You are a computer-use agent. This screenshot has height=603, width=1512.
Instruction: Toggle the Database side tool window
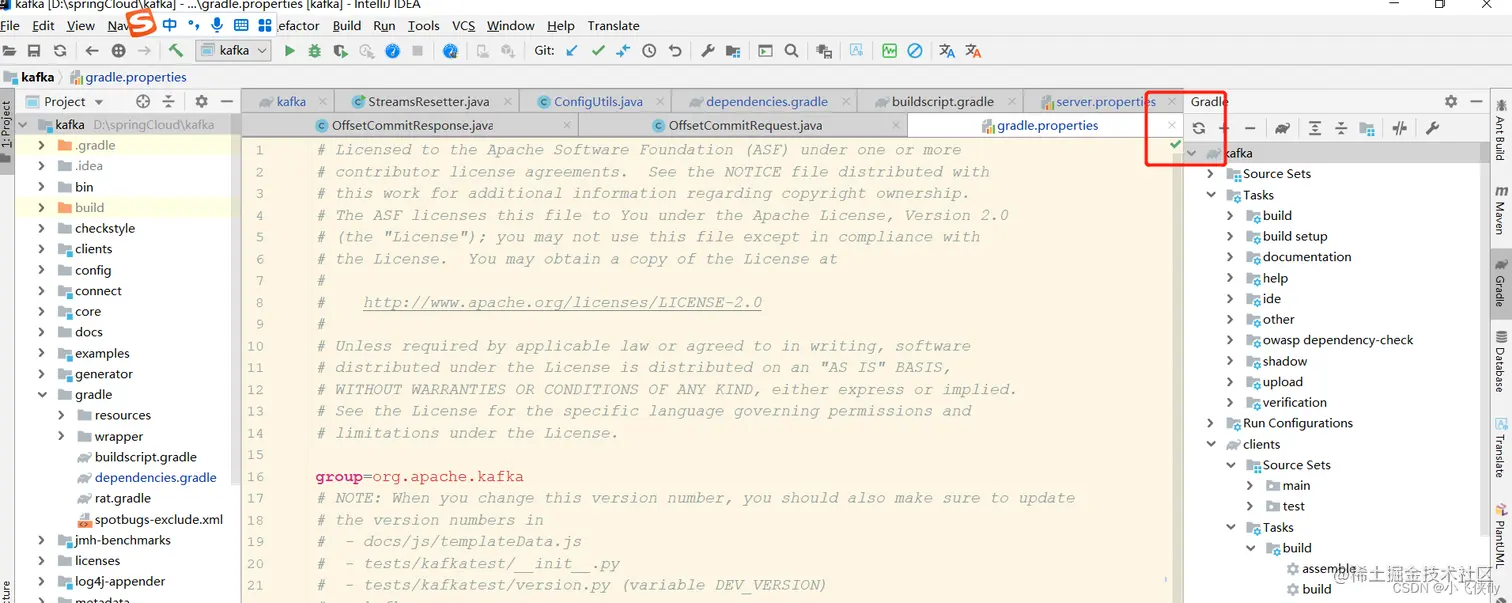click(1501, 360)
